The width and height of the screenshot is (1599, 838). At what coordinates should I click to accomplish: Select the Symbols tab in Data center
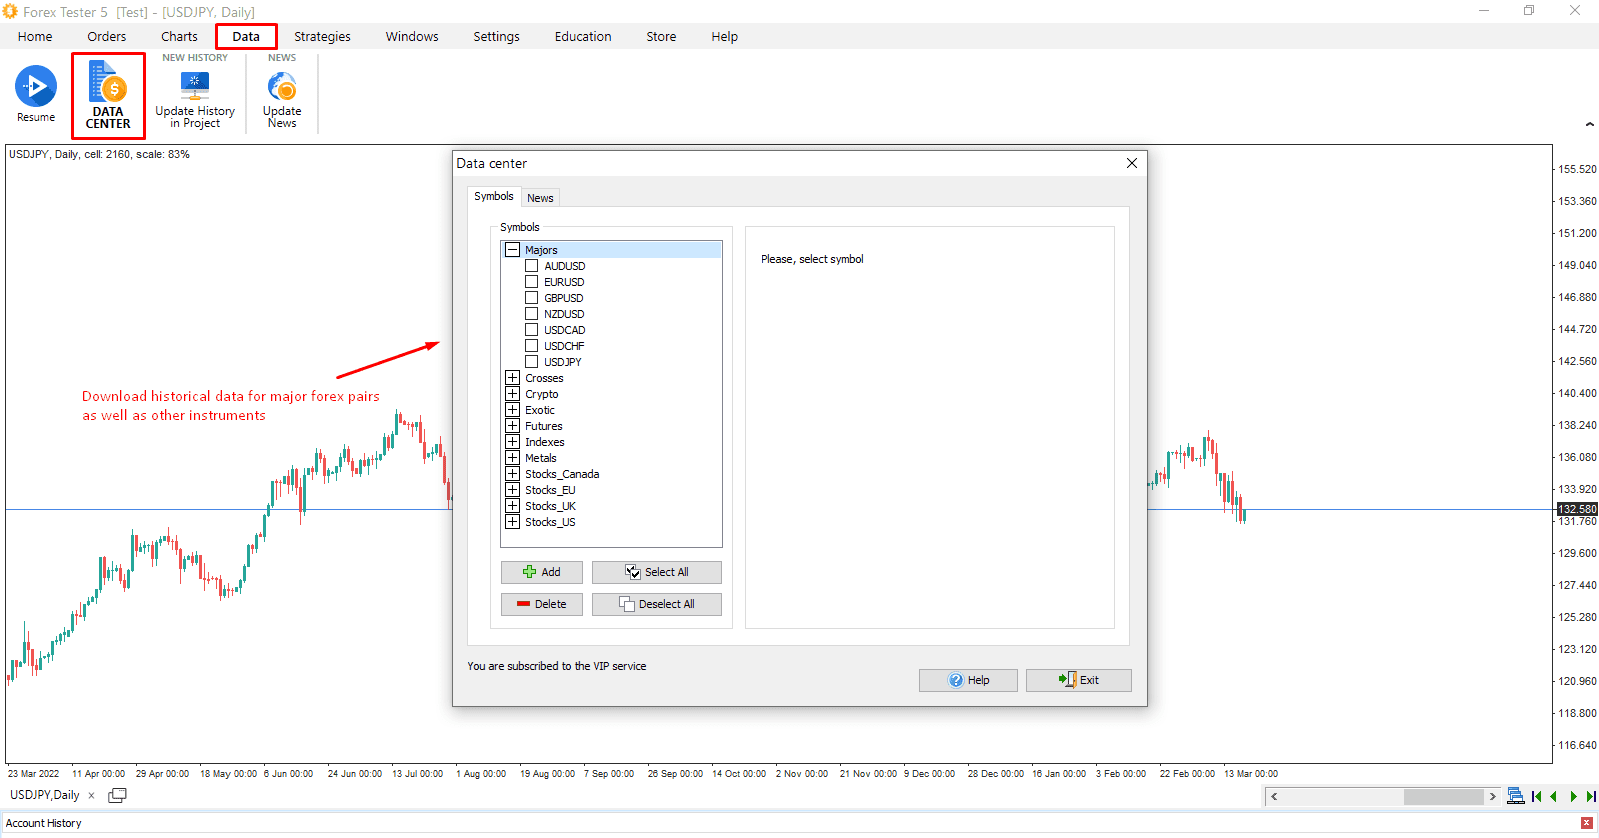point(494,197)
